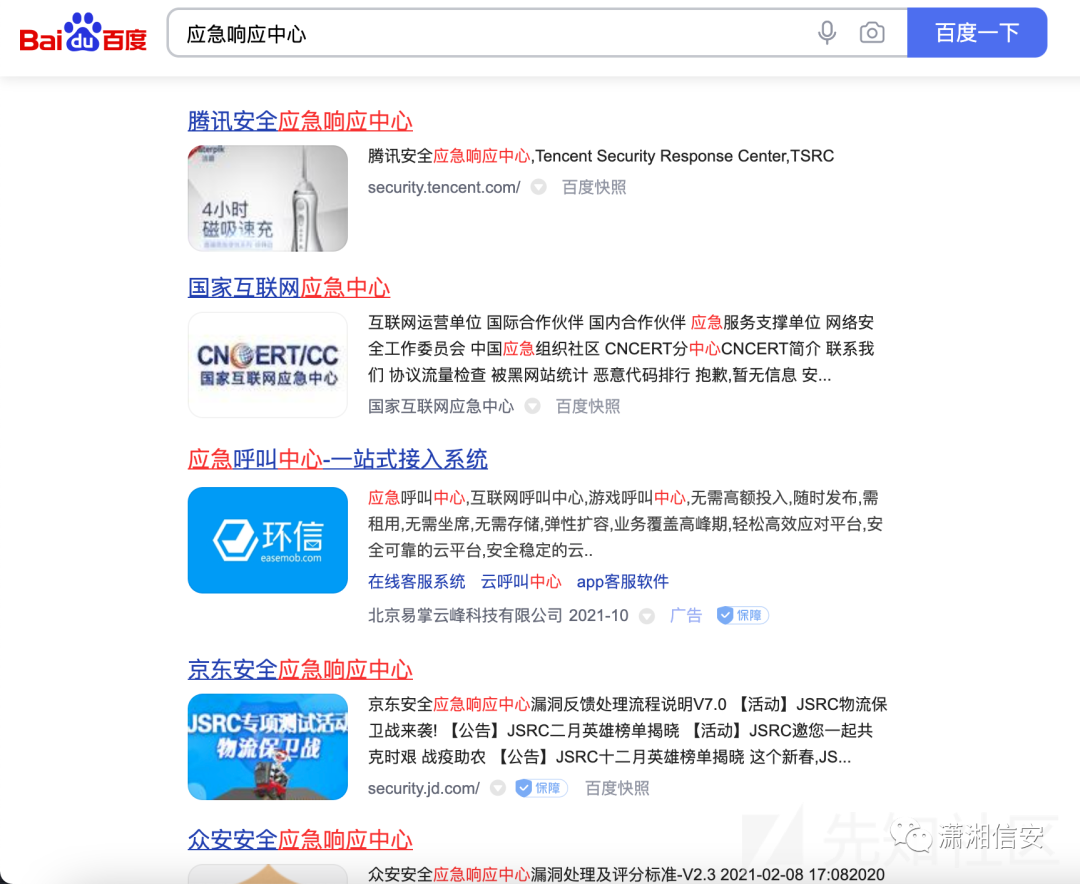Image resolution: width=1080 pixels, height=884 pixels.
Task: Open 应急呼叫中心-一站式接入系统 ad title
Action: (338, 459)
